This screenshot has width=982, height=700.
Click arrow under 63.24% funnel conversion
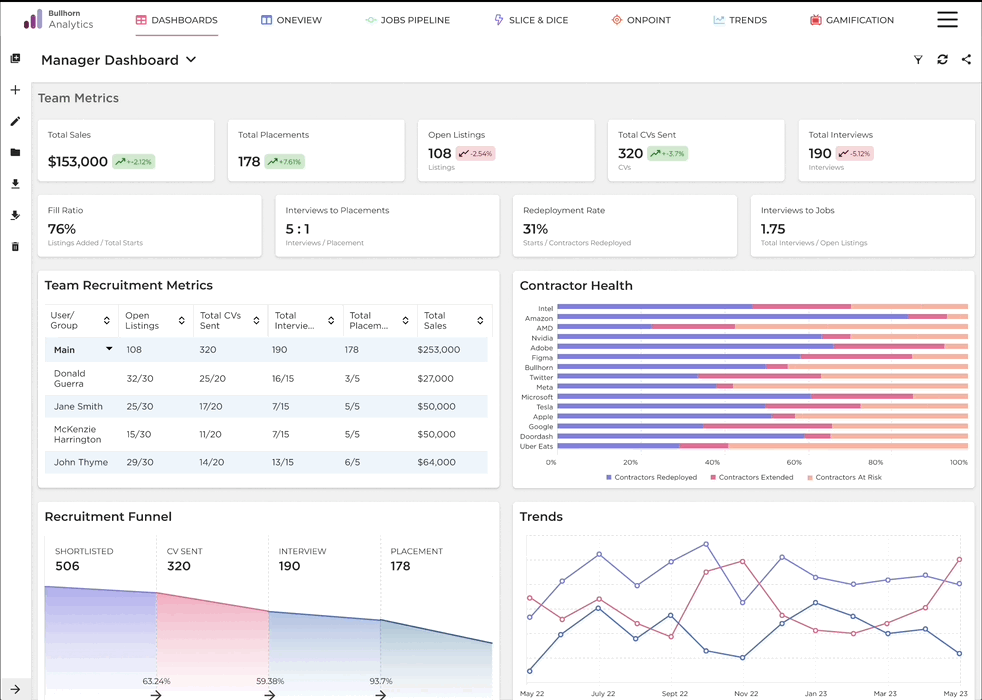pyautogui.click(x=156, y=694)
